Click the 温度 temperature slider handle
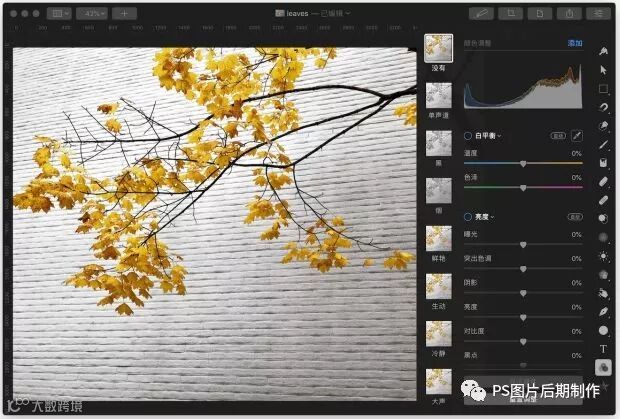The image size is (620, 419). coord(523,164)
